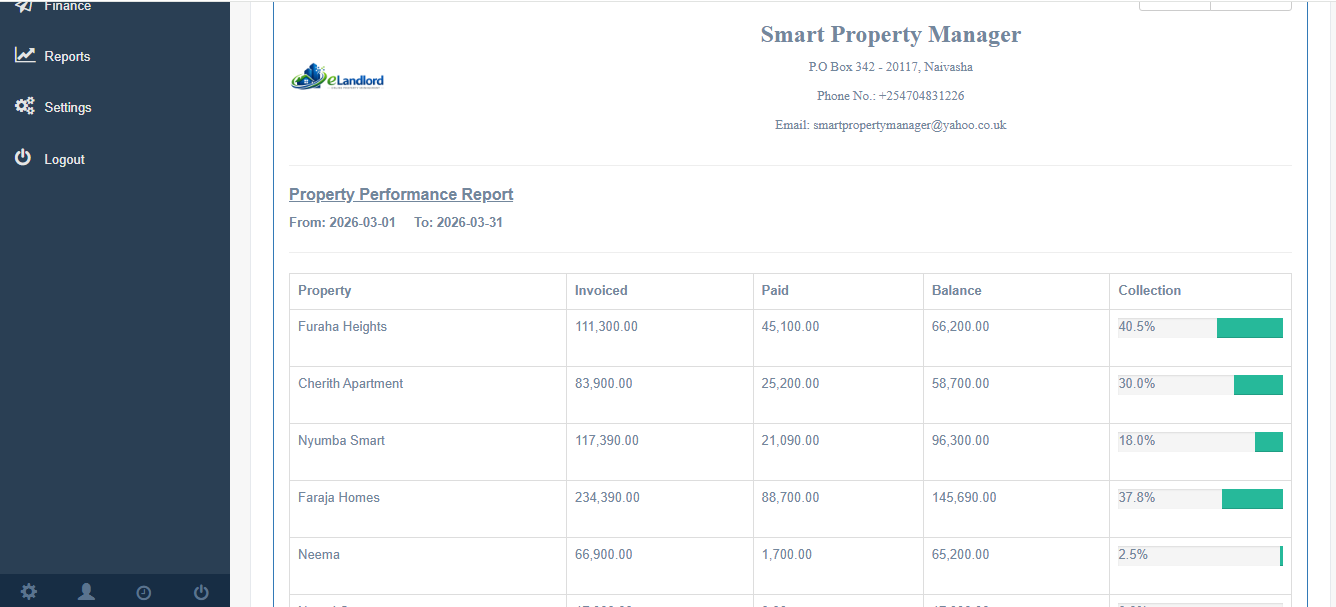This screenshot has height=607, width=1336.
Task: Click the Nyumba Smart property name
Action: point(341,440)
